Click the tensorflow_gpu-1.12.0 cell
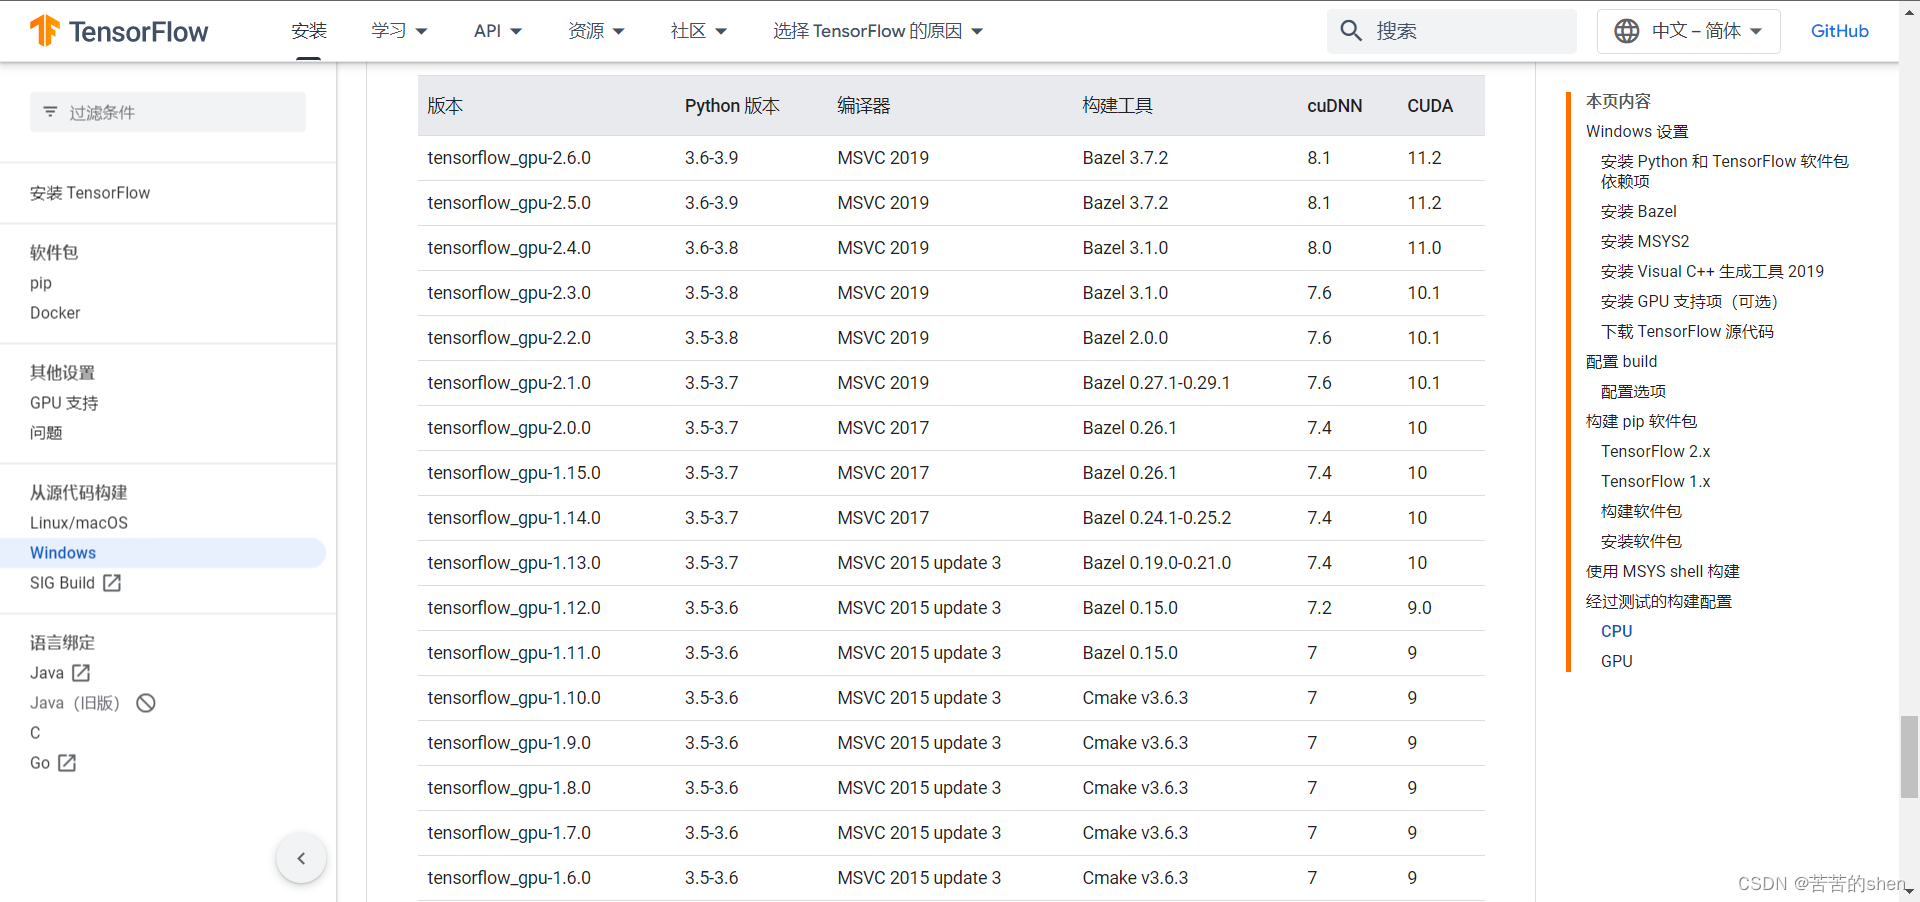 514,608
